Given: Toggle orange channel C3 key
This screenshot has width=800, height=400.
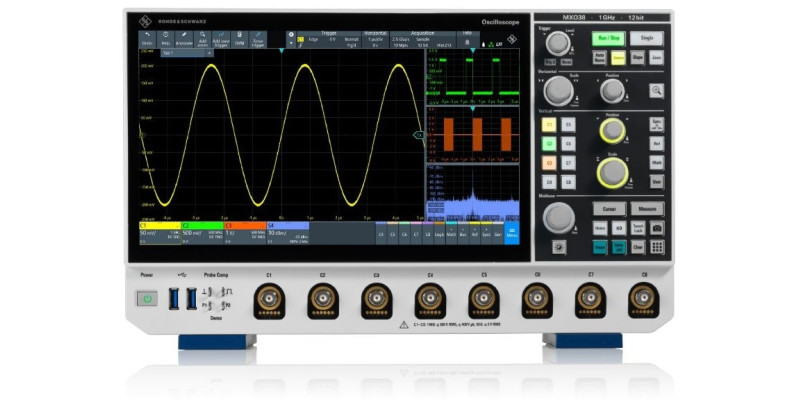Looking at the screenshot, I should [548, 163].
